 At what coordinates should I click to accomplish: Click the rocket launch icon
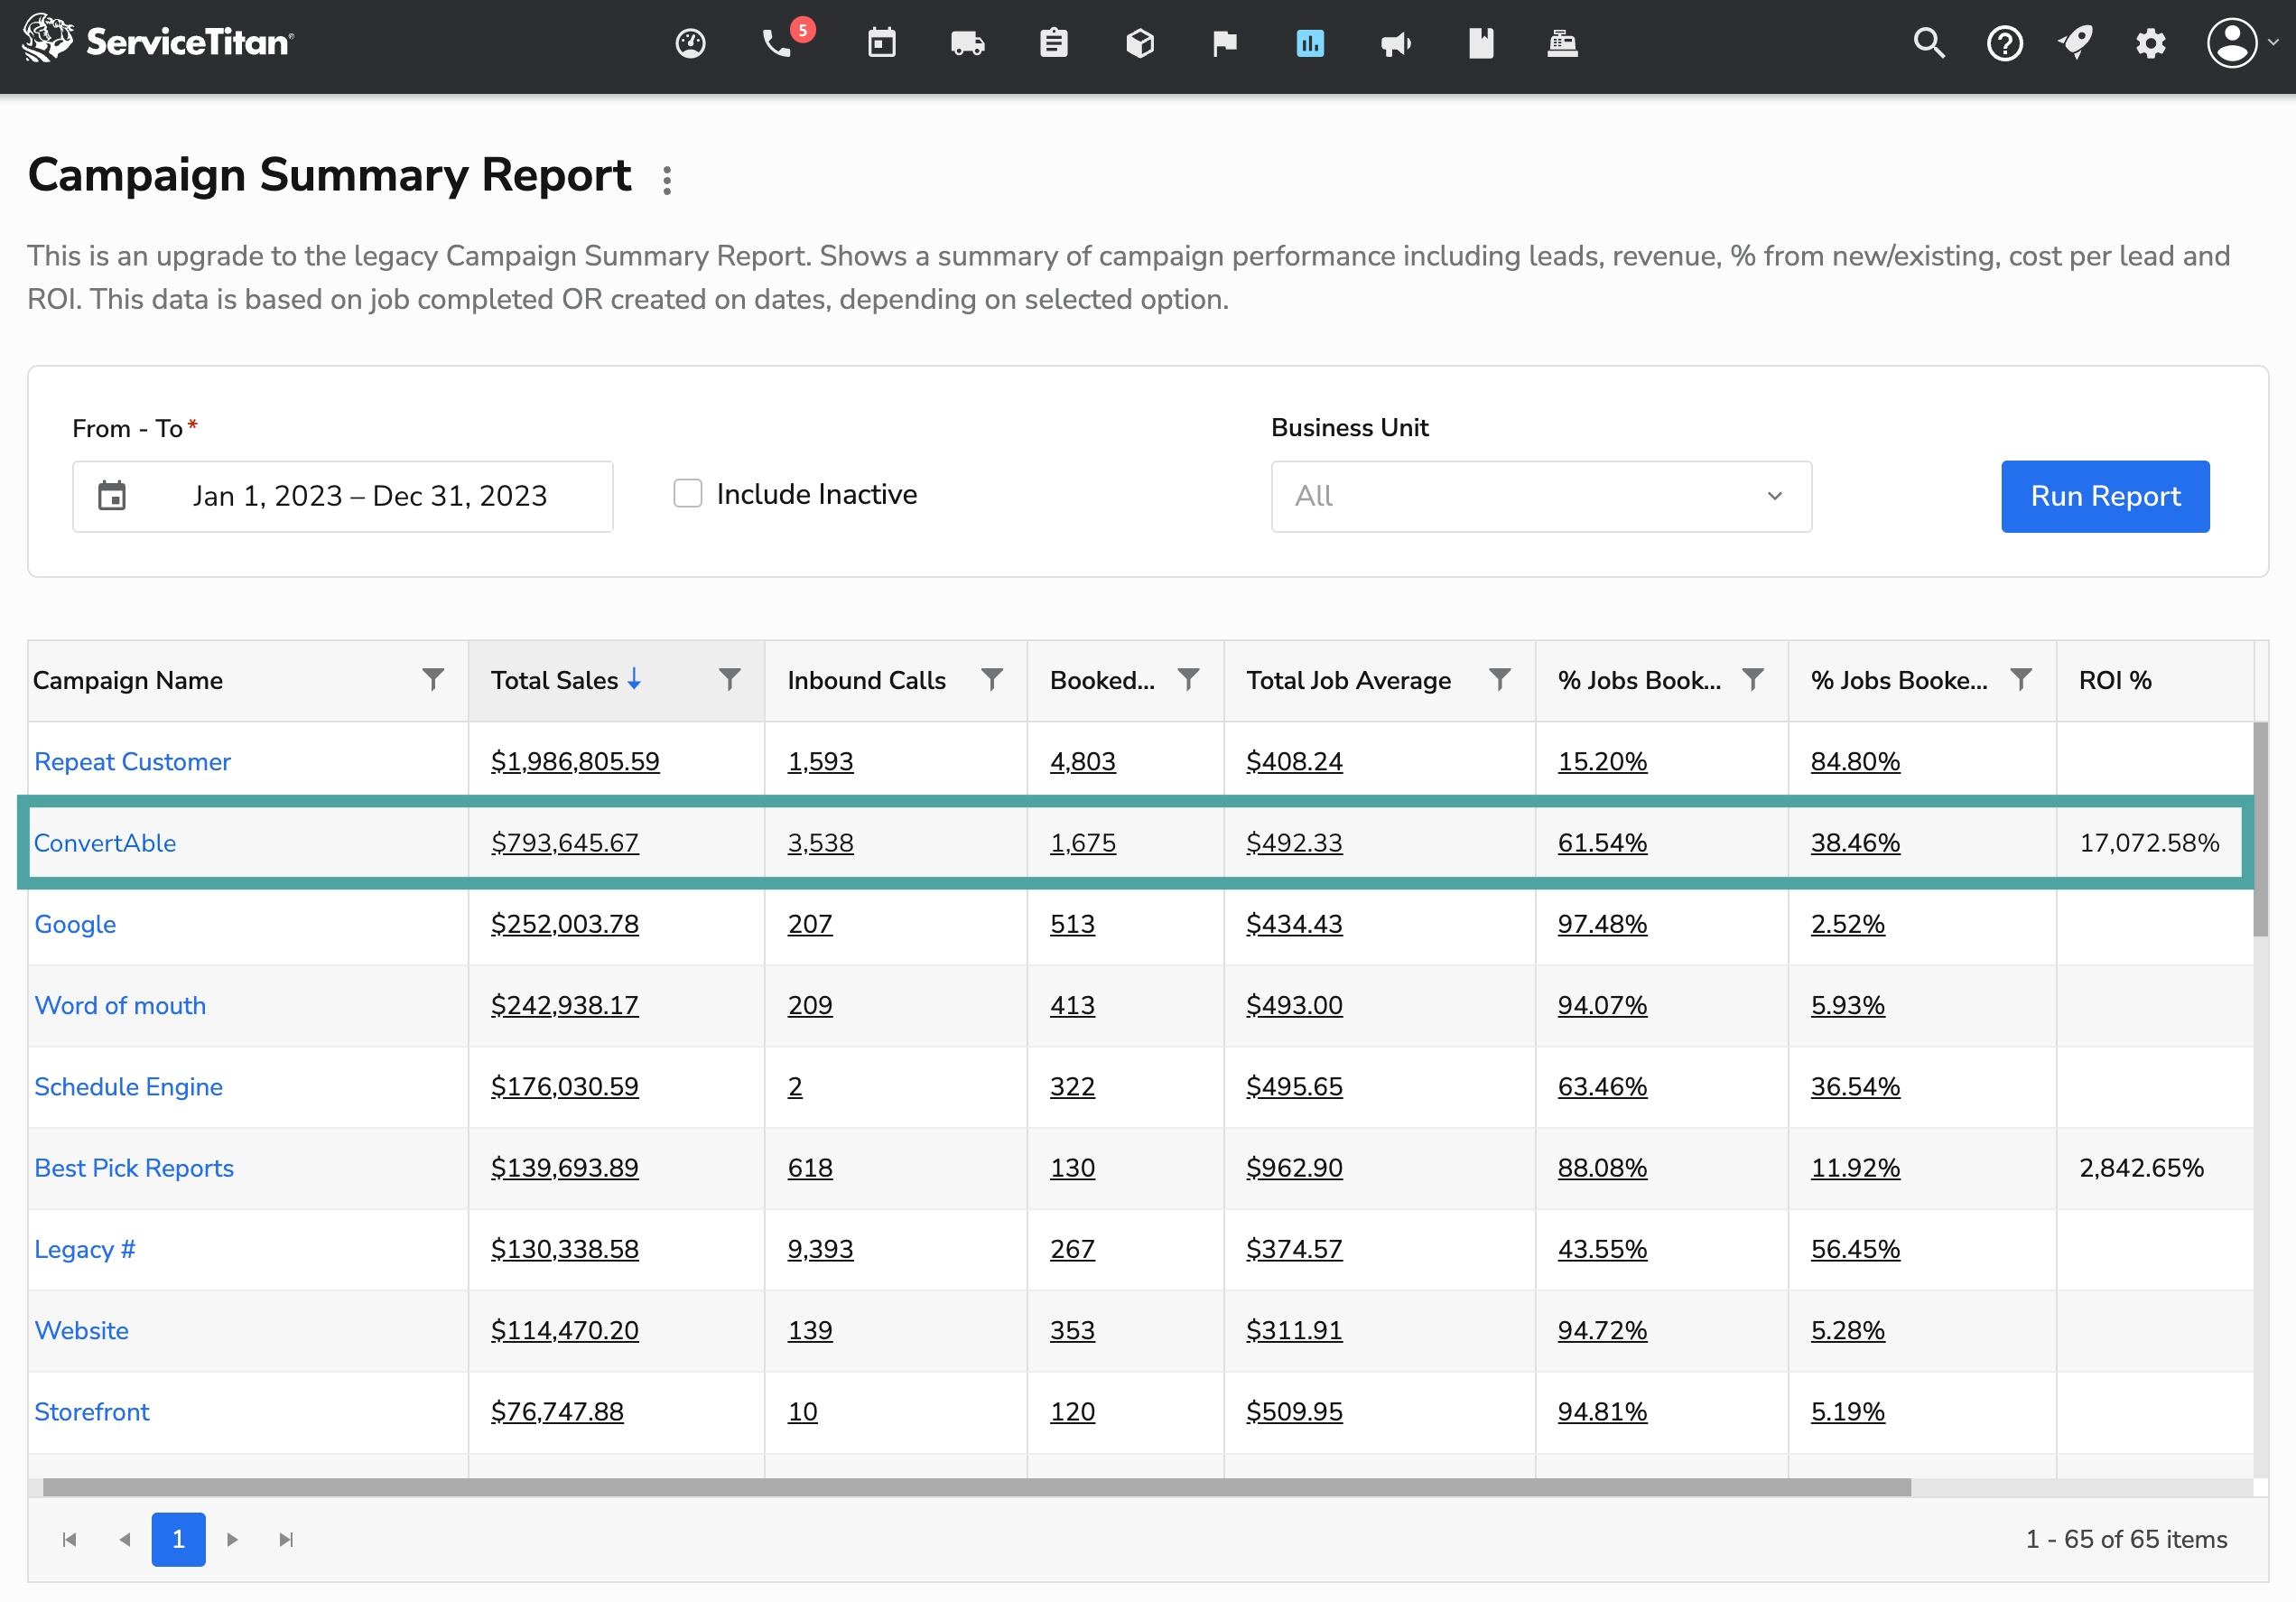point(2075,43)
